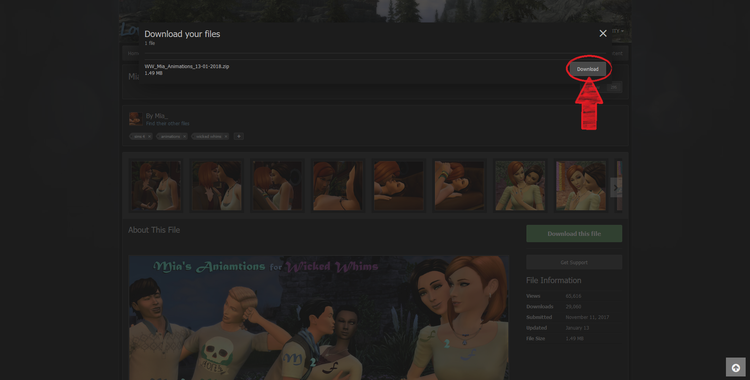
Task: Click the Download button in the dialog
Action: (x=587, y=69)
